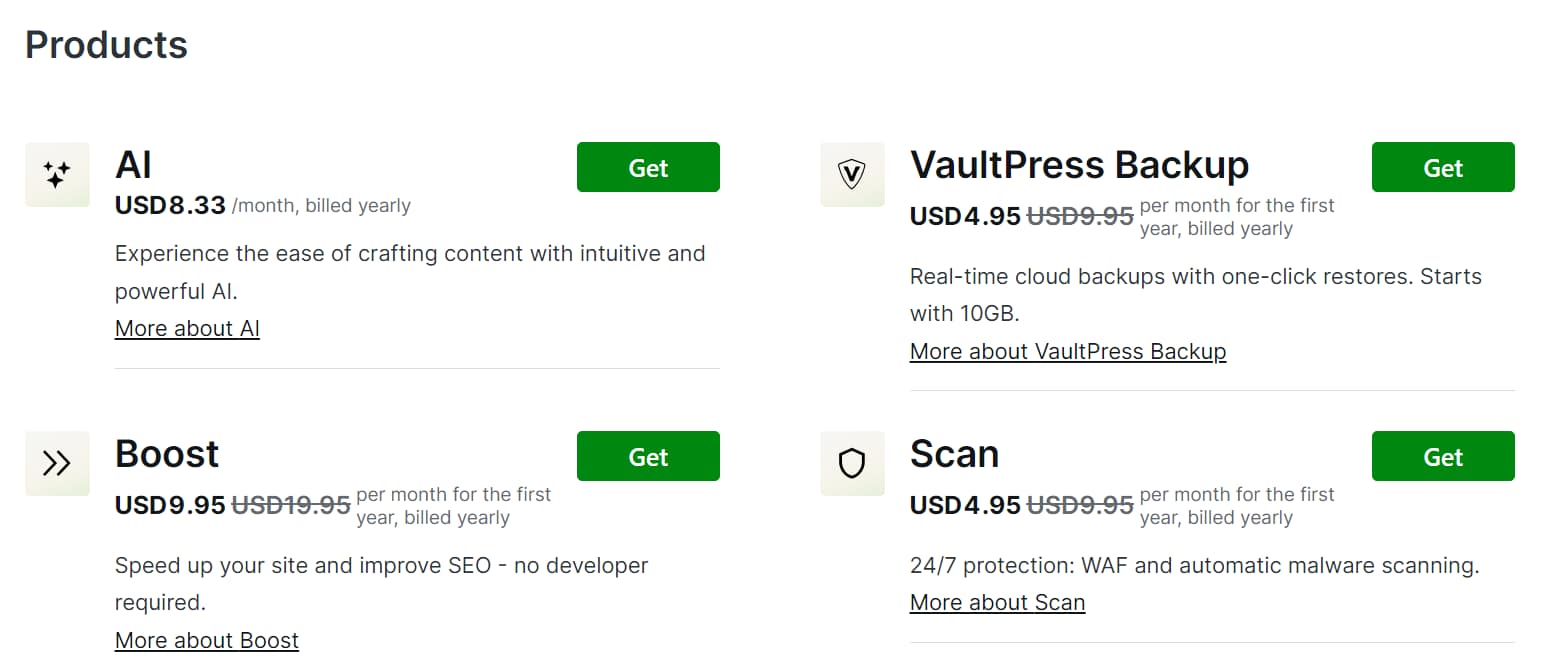
Task: Get the VaultPress Backup product
Action: coord(1442,168)
